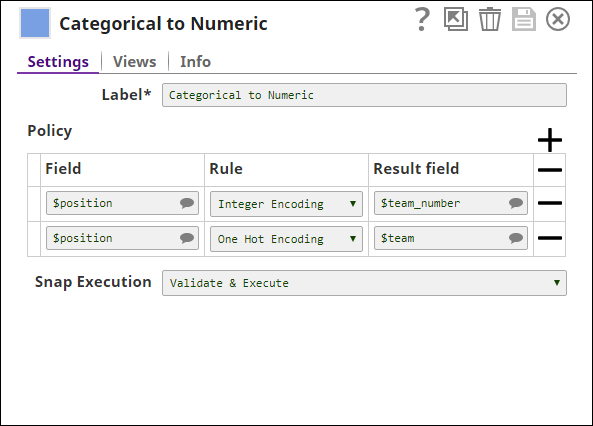The width and height of the screenshot is (593, 426).
Task: Click the $team_number result field
Action: (x=451, y=203)
